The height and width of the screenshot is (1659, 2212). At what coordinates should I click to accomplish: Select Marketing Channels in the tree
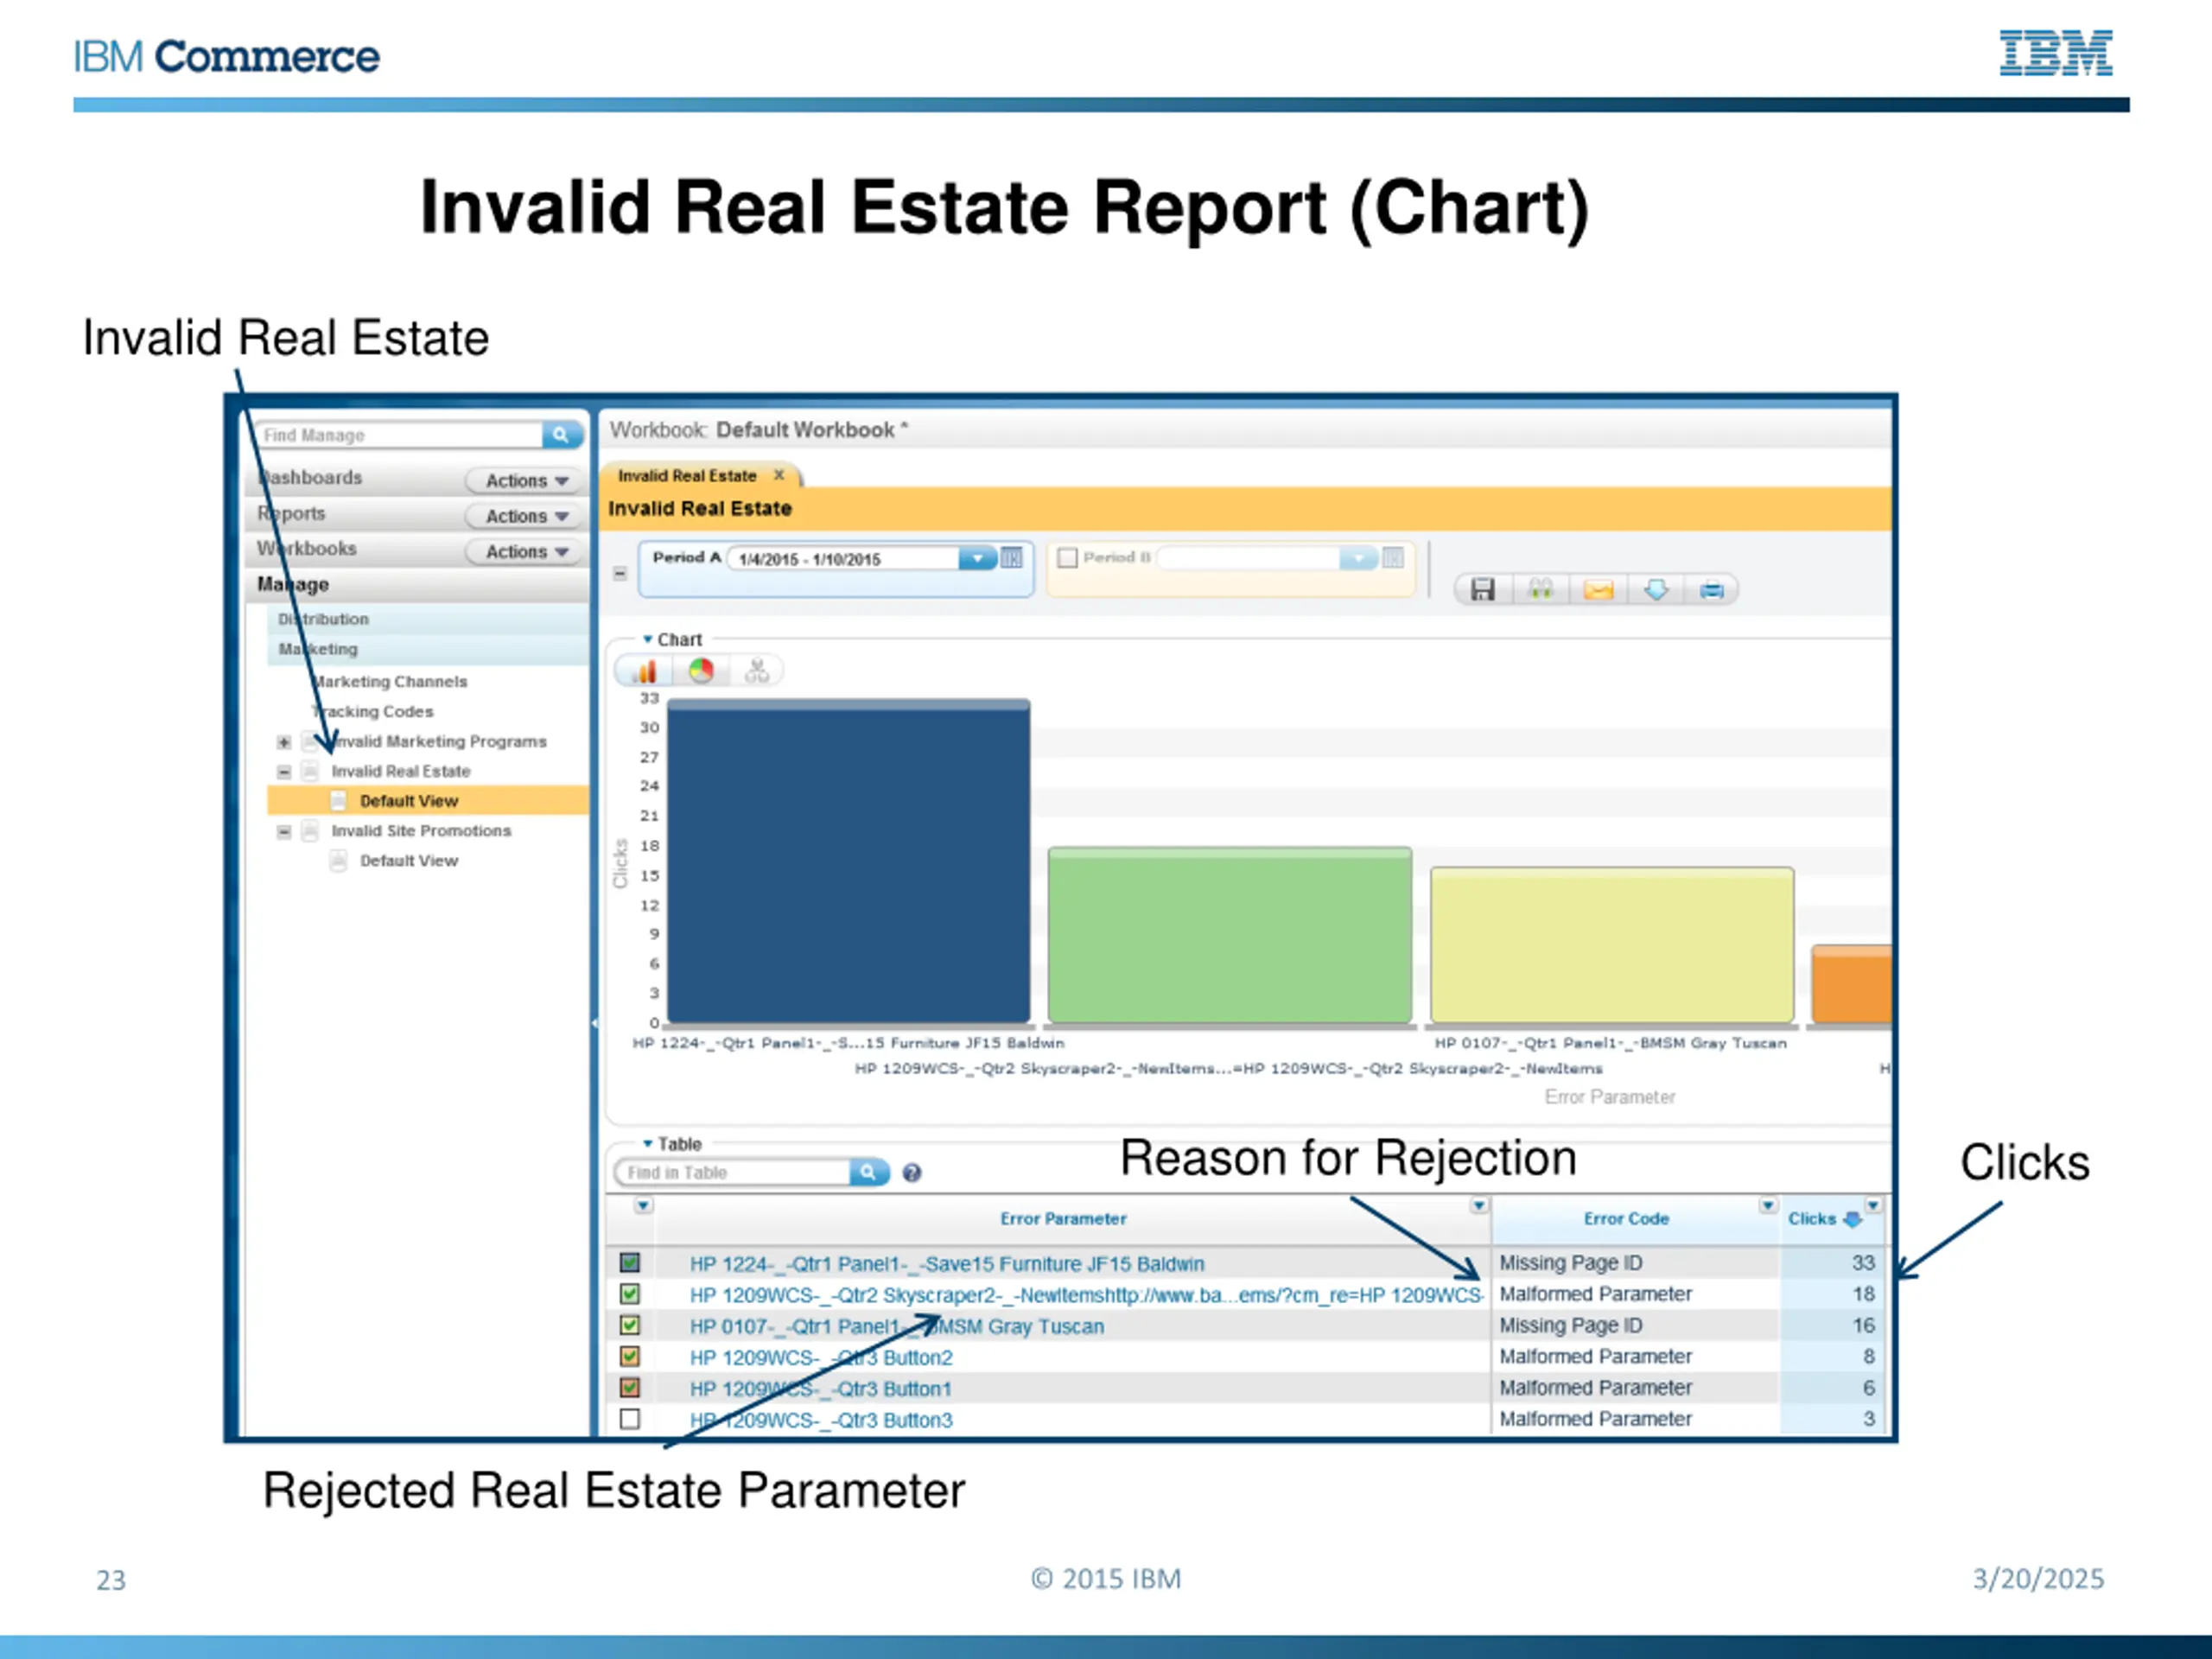point(390,682)
